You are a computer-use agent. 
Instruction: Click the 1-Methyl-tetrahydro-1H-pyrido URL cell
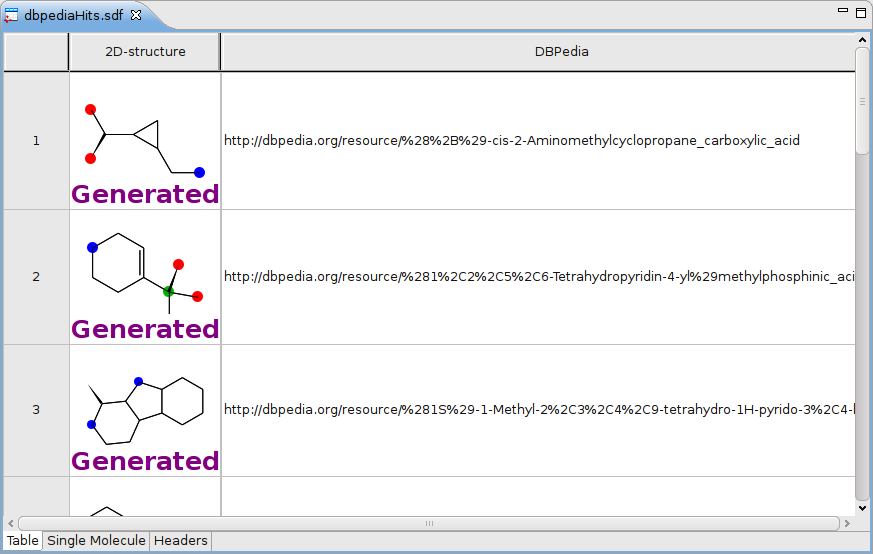tap(538, 410)
